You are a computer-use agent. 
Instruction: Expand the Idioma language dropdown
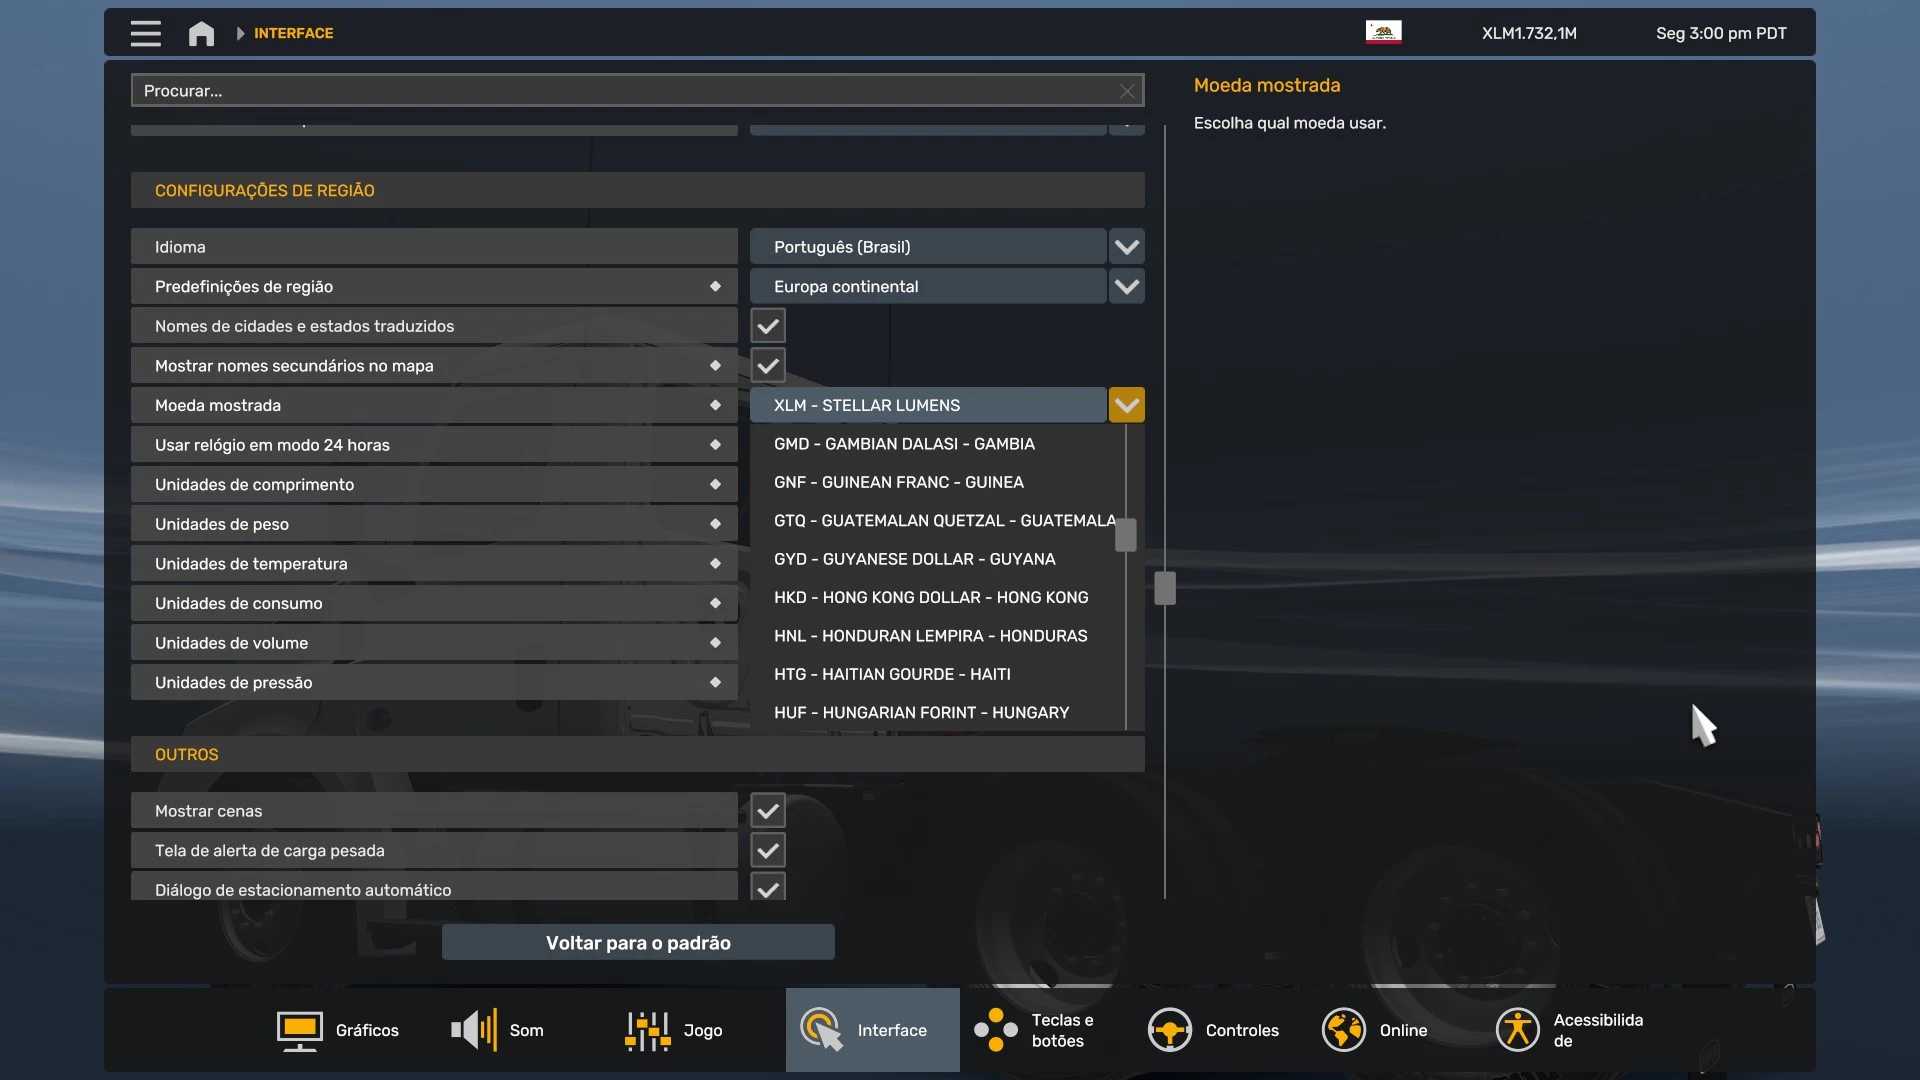point(1126,247)
